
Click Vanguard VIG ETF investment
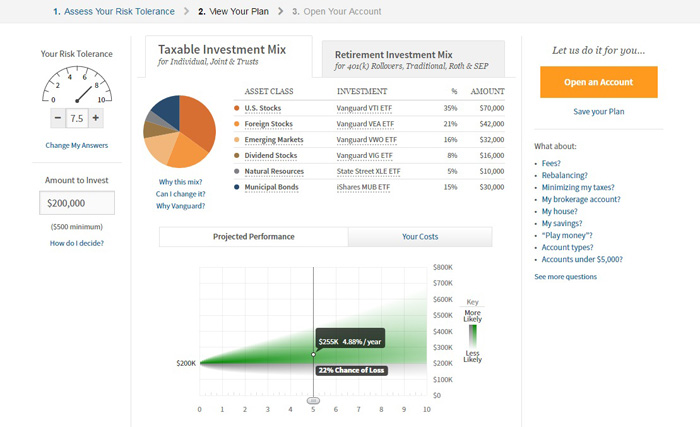pyautogui.click(x=364, y=155)
